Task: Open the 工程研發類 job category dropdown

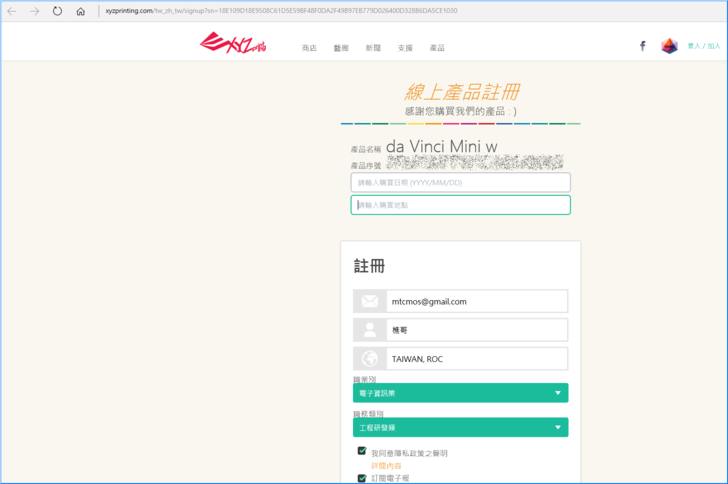Action: (x=460, y=427)
